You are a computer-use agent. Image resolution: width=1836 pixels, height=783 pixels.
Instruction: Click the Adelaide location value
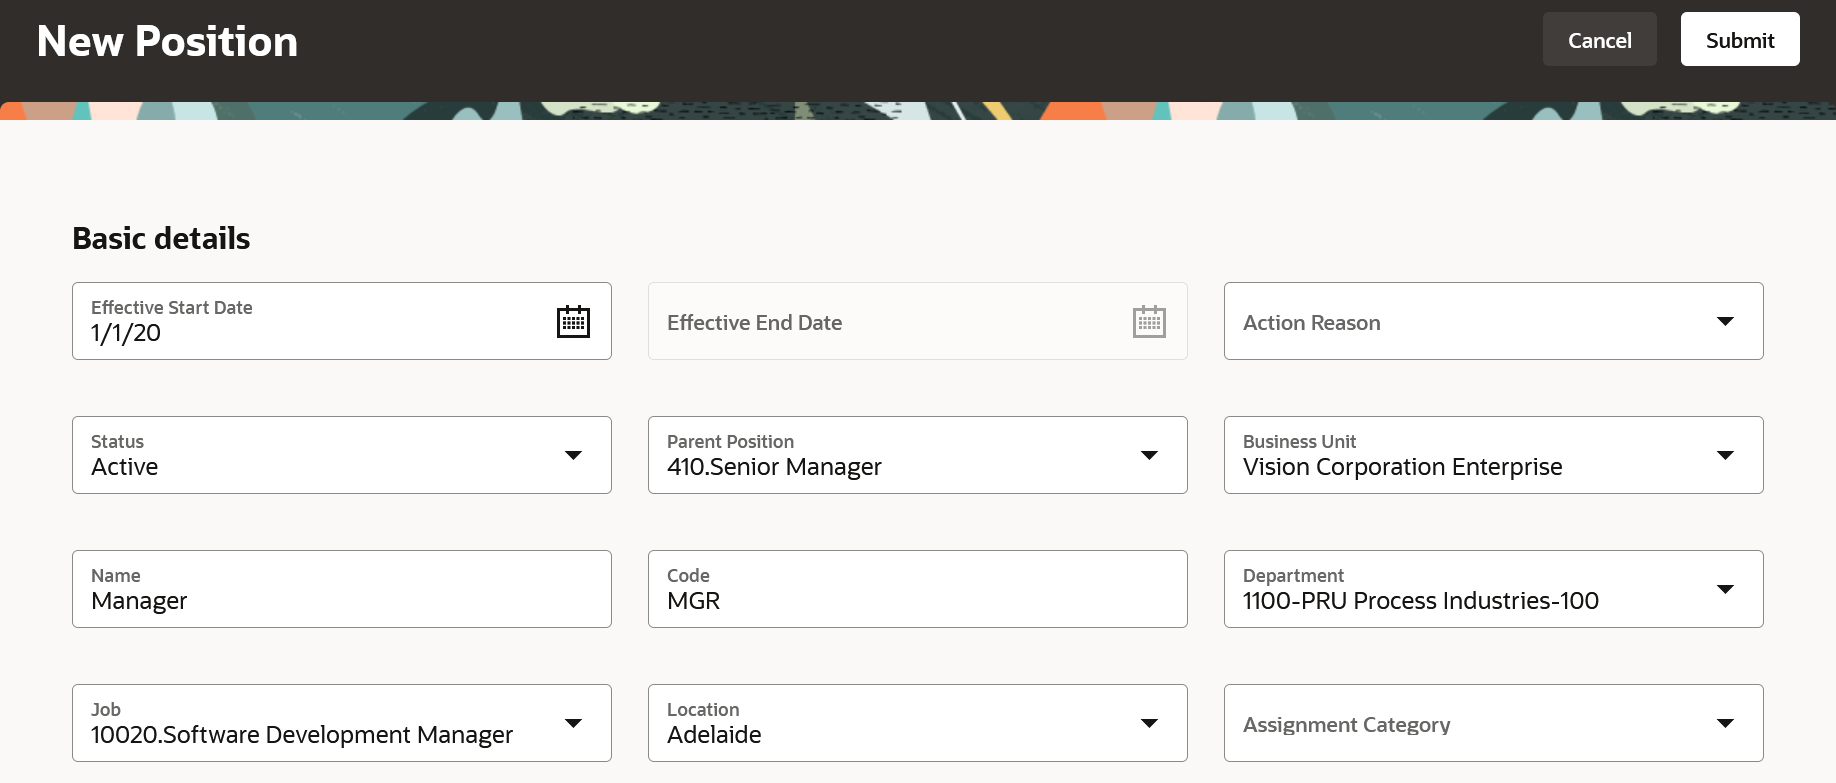(714, 735)
